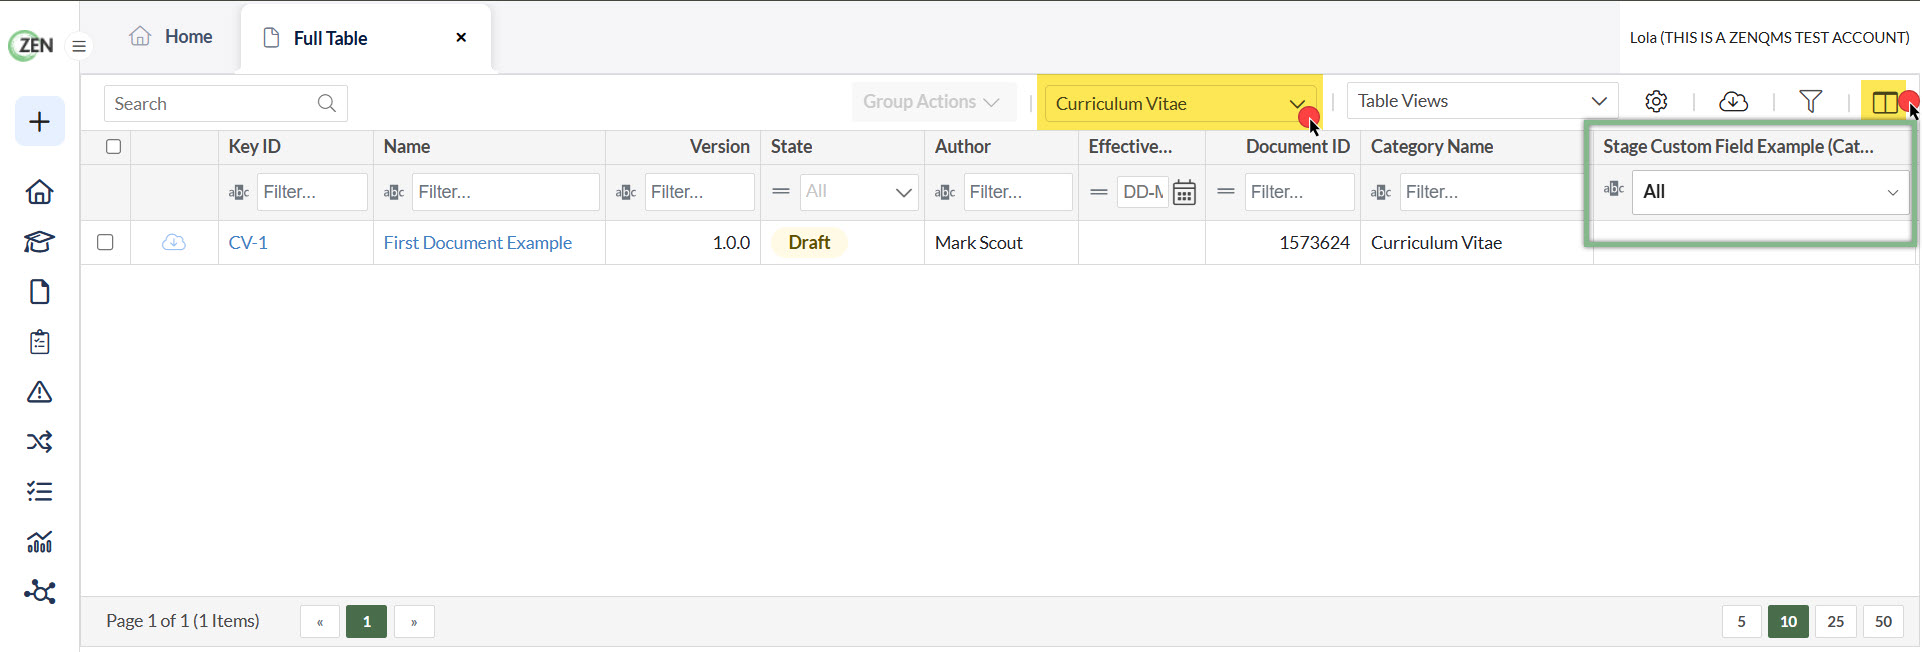Close the Full Table tab
The image size is (1922, 652).
coord(461,38)
